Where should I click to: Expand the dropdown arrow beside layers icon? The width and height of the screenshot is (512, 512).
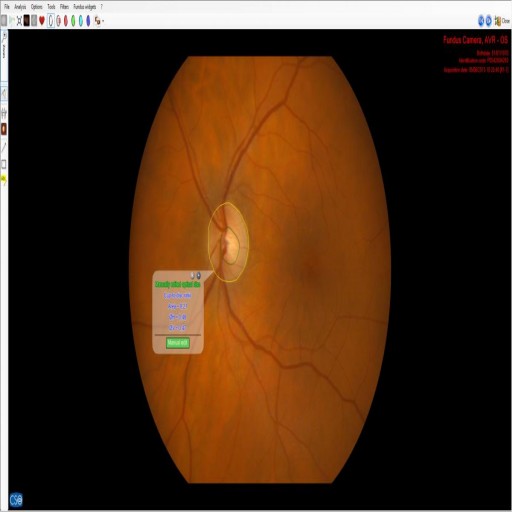(x=103, y=21)
